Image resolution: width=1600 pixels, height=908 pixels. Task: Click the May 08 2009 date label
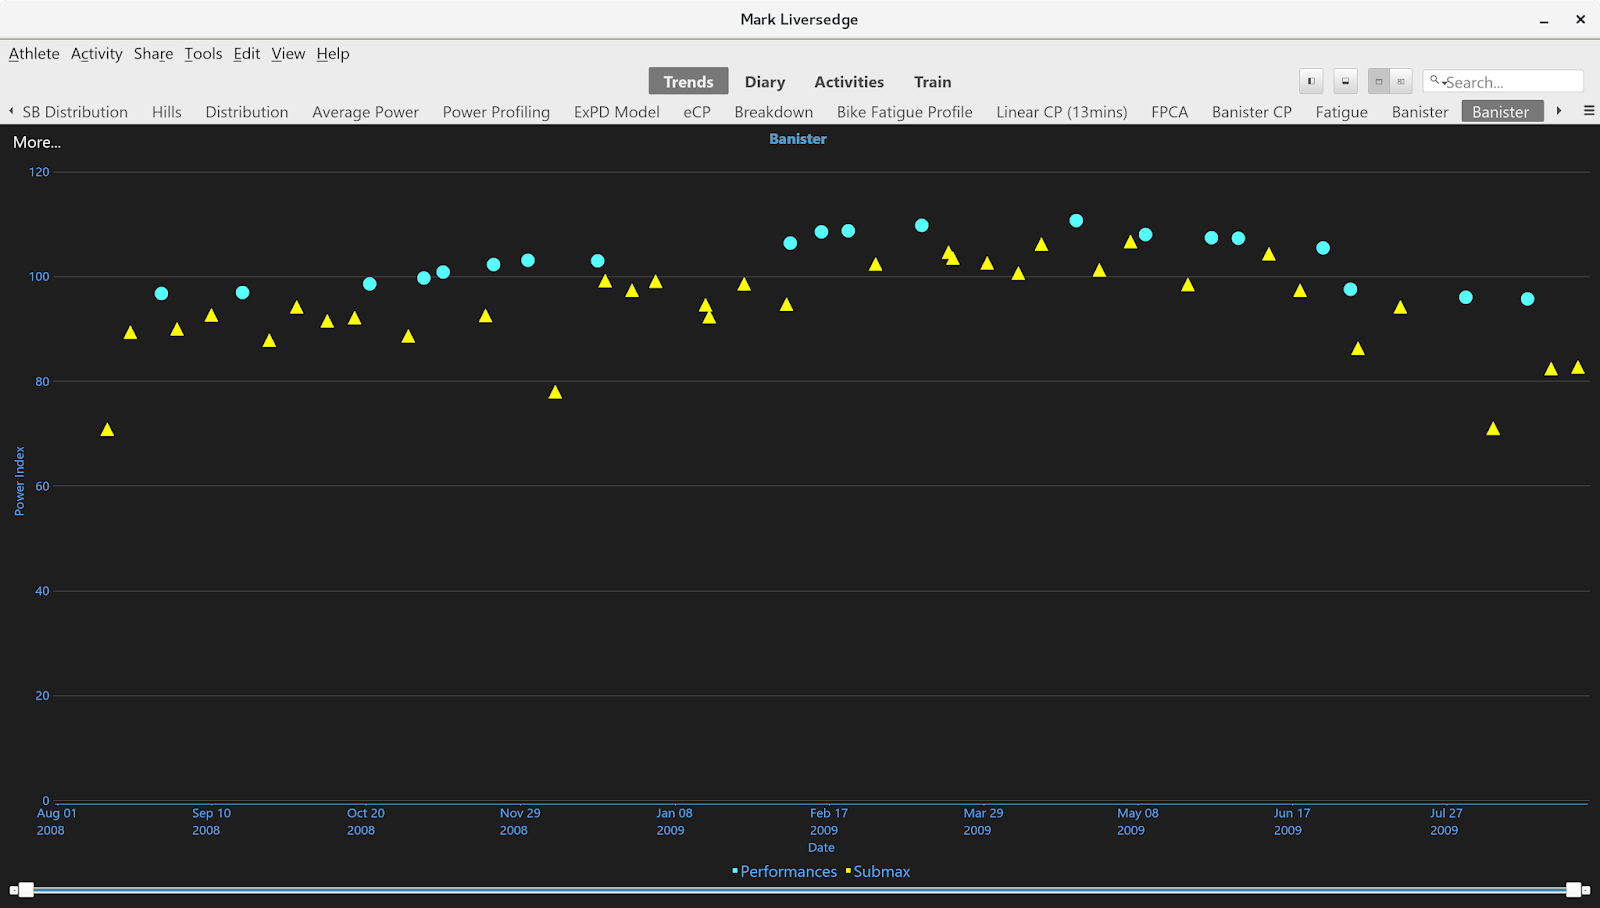point(1136,821)
